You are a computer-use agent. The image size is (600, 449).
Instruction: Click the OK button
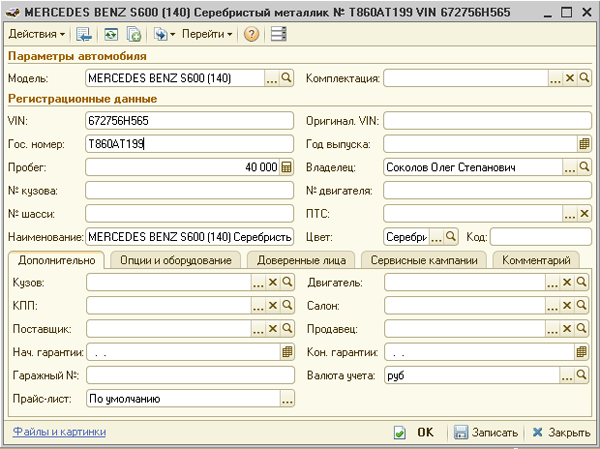pos(416,433)
